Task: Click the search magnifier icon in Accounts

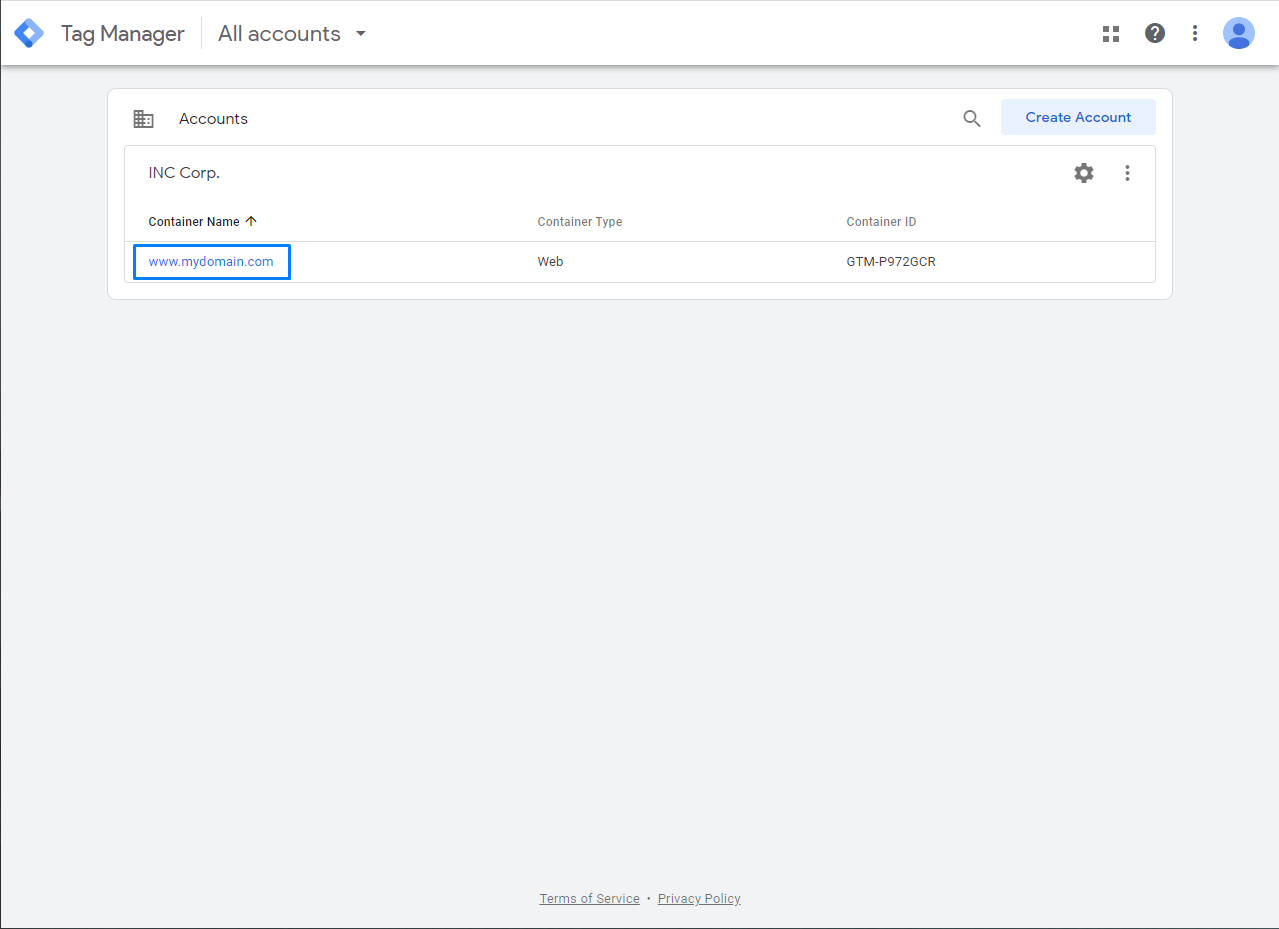Action: pos(972,118)
